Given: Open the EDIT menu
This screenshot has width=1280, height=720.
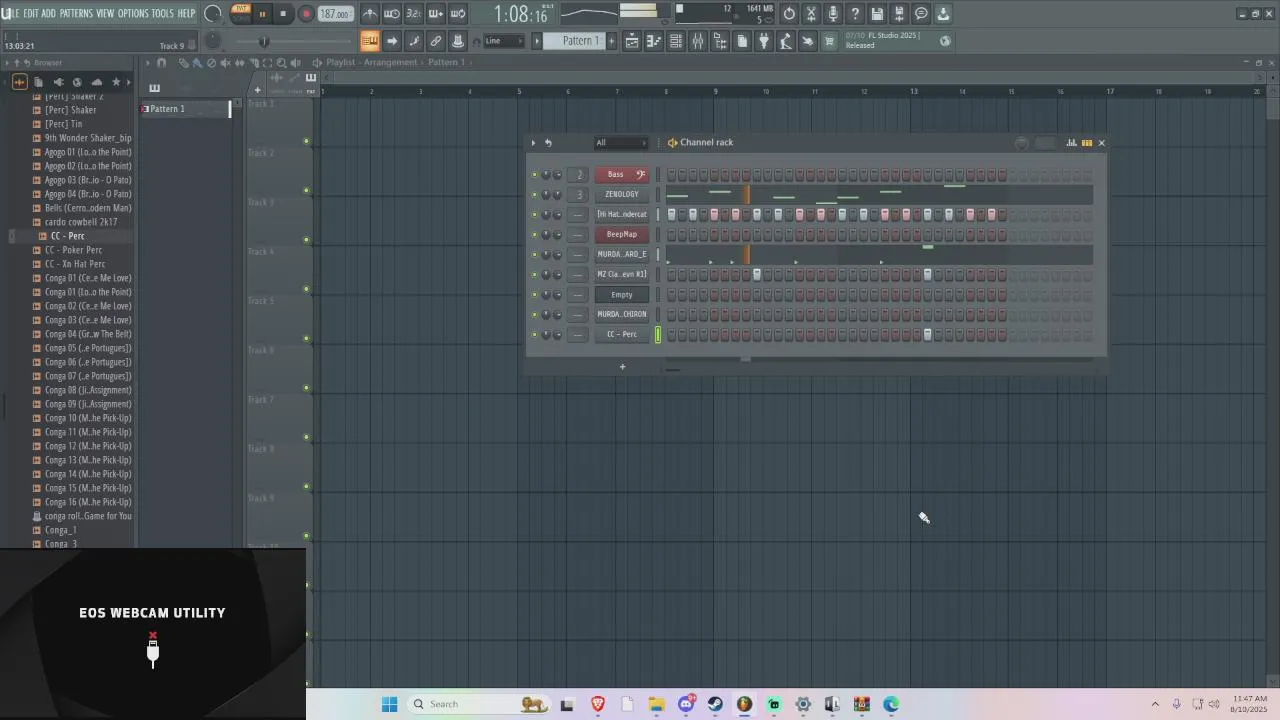Looking at the screenshot, I should (31, 14).
